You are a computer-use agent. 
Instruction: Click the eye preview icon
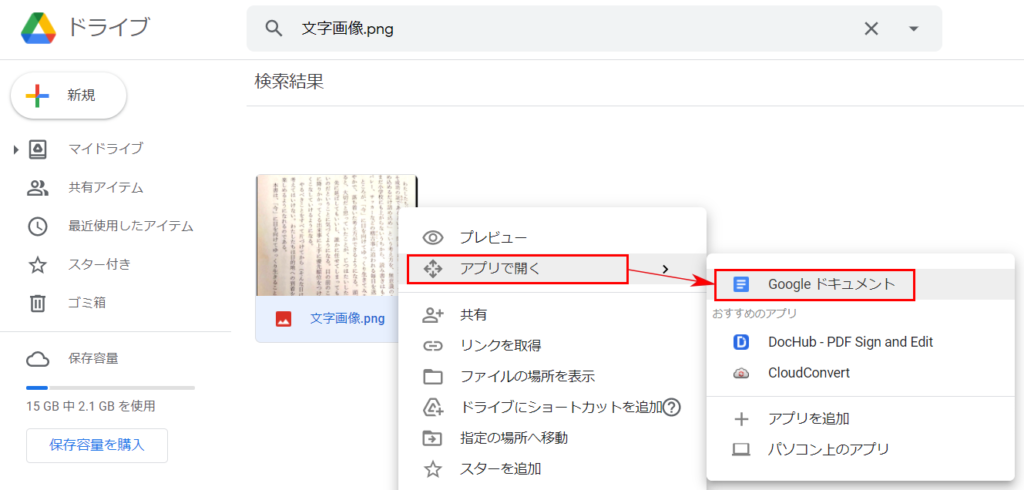tap(433, 238)
